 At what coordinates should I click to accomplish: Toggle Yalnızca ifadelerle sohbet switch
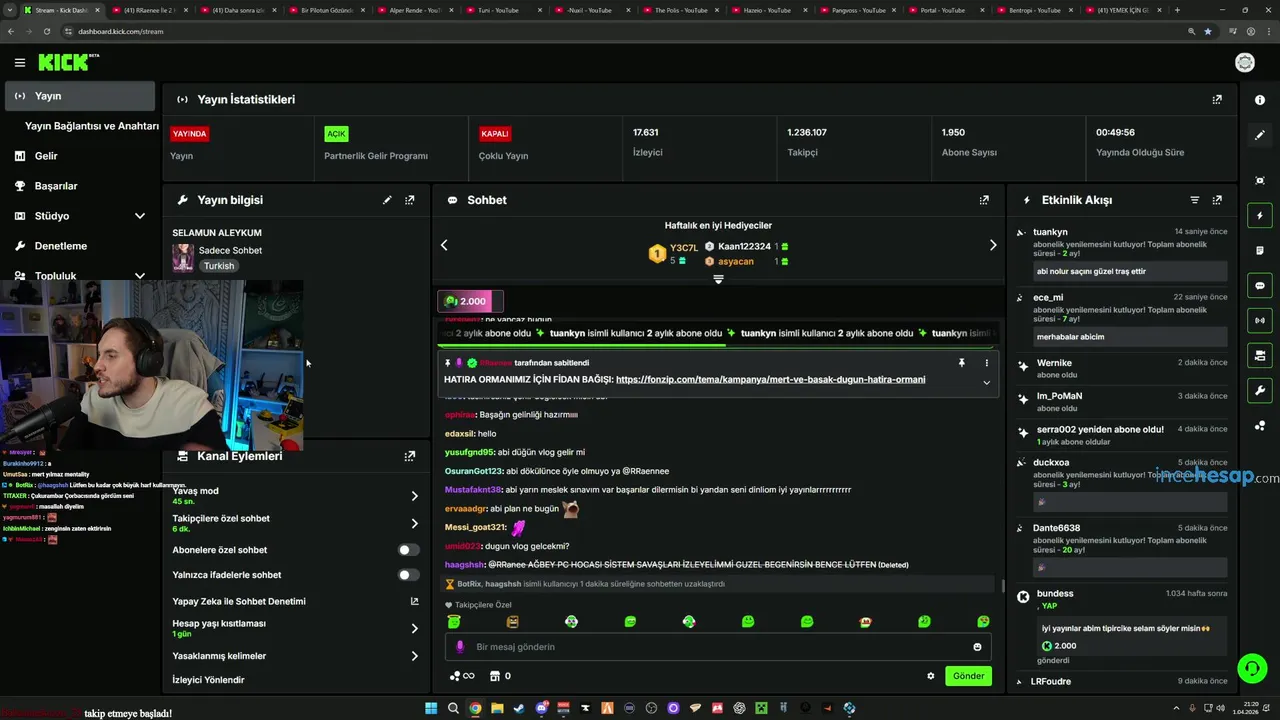pos(408,575)
